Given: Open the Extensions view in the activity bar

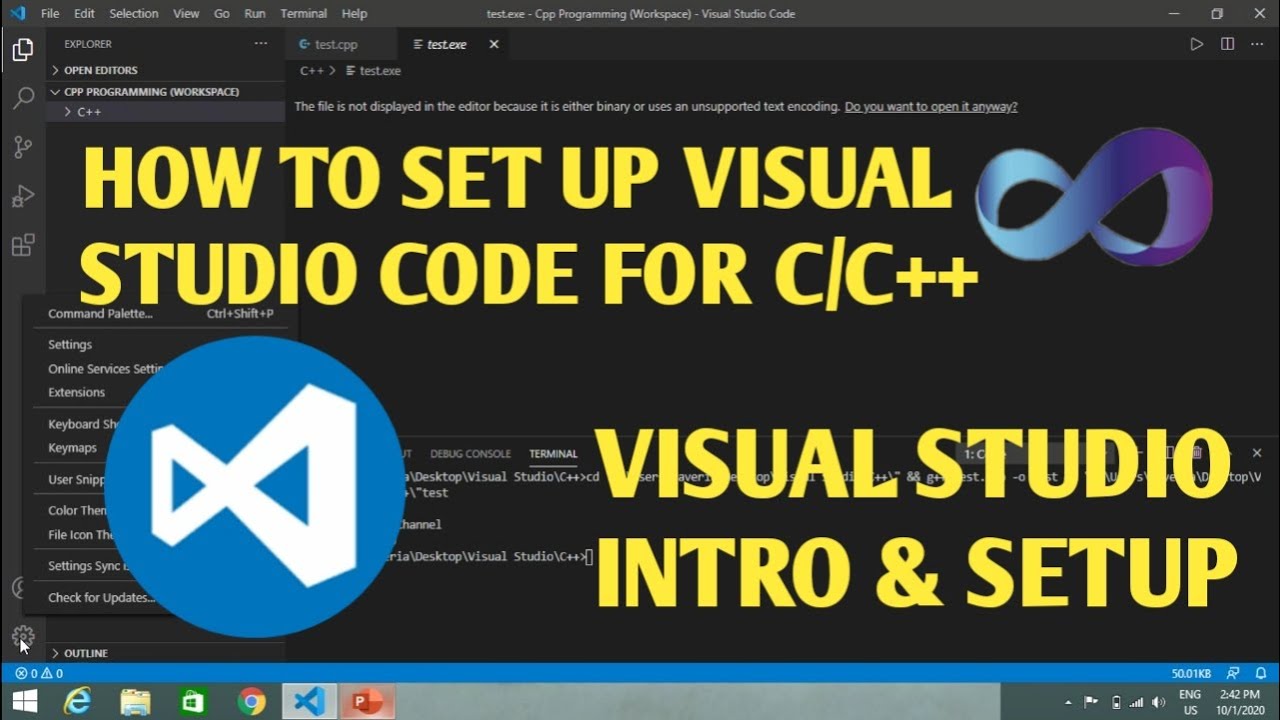Looking at the screenshot, I should (x=22, y=245).
